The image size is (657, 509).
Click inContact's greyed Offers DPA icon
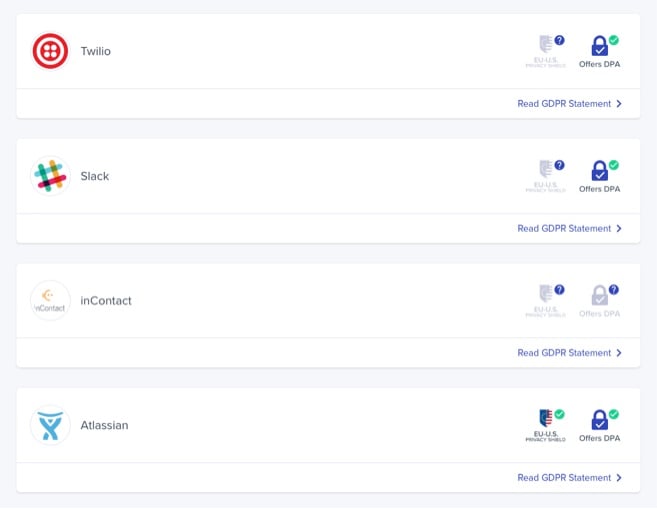coord(600,296)
